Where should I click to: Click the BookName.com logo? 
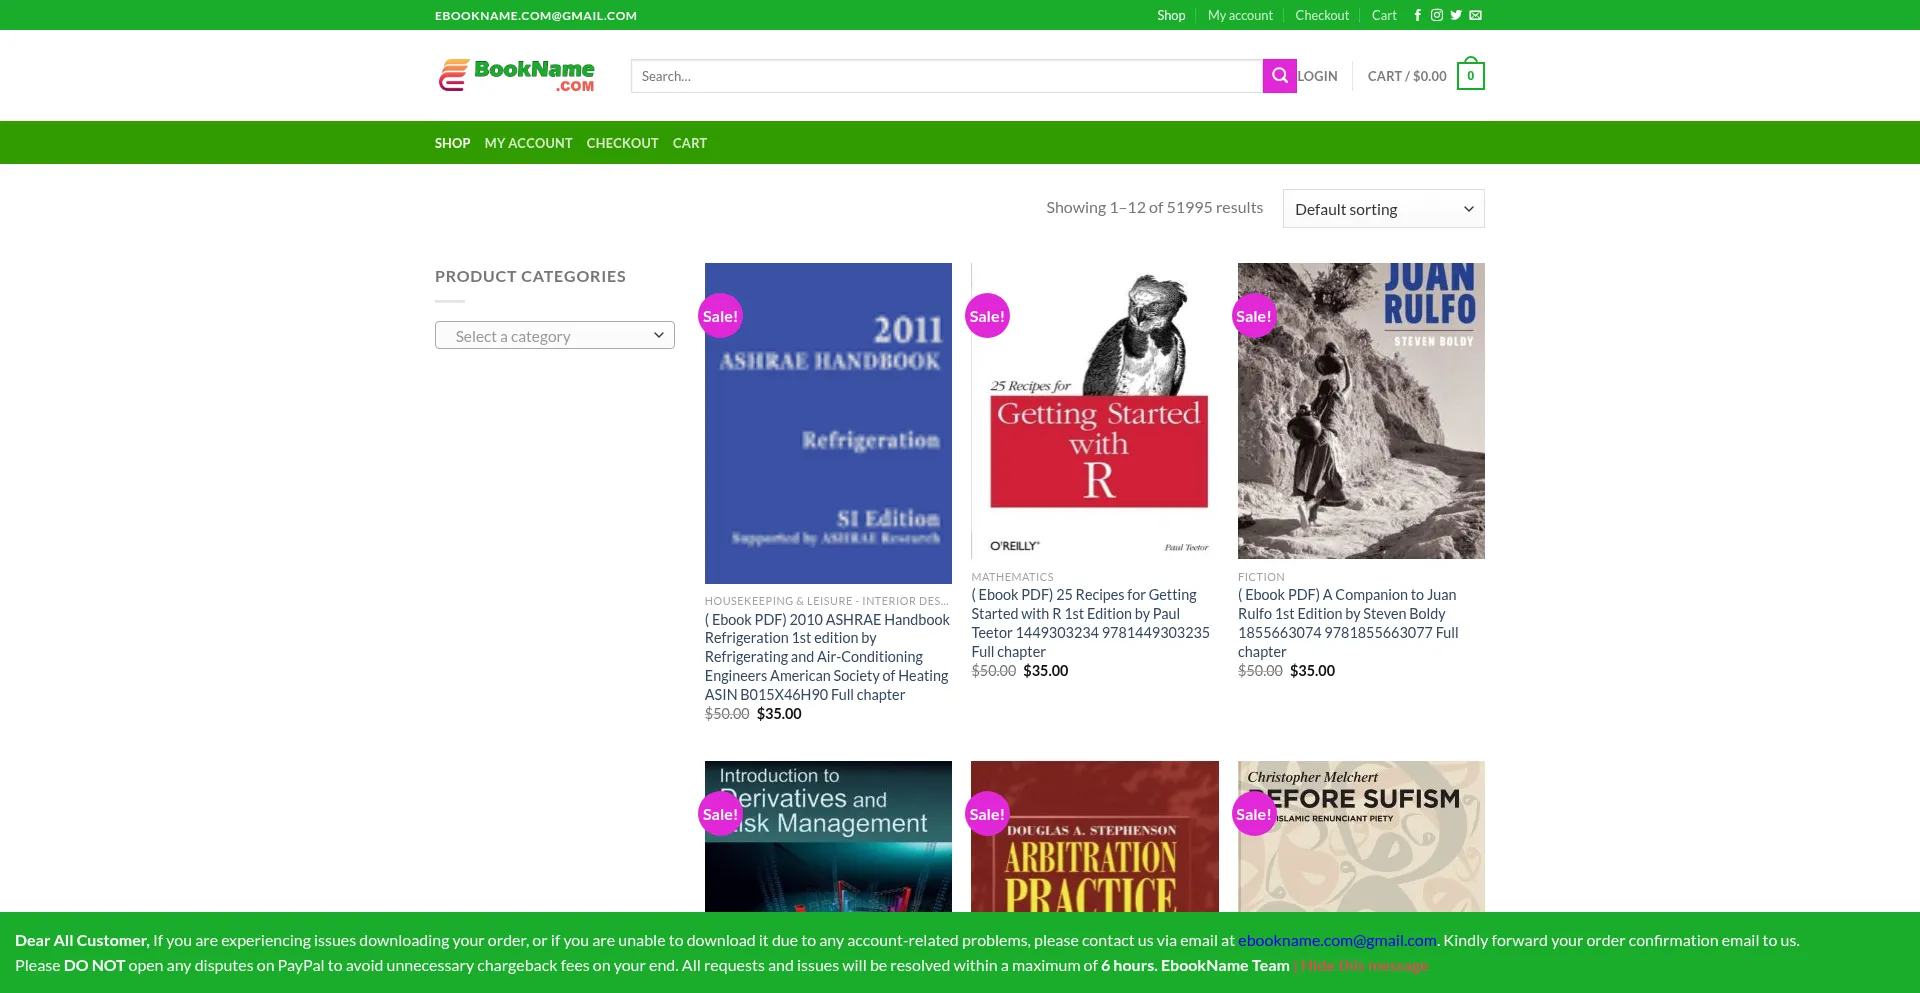pyautogui.click(x=516, y=76)
